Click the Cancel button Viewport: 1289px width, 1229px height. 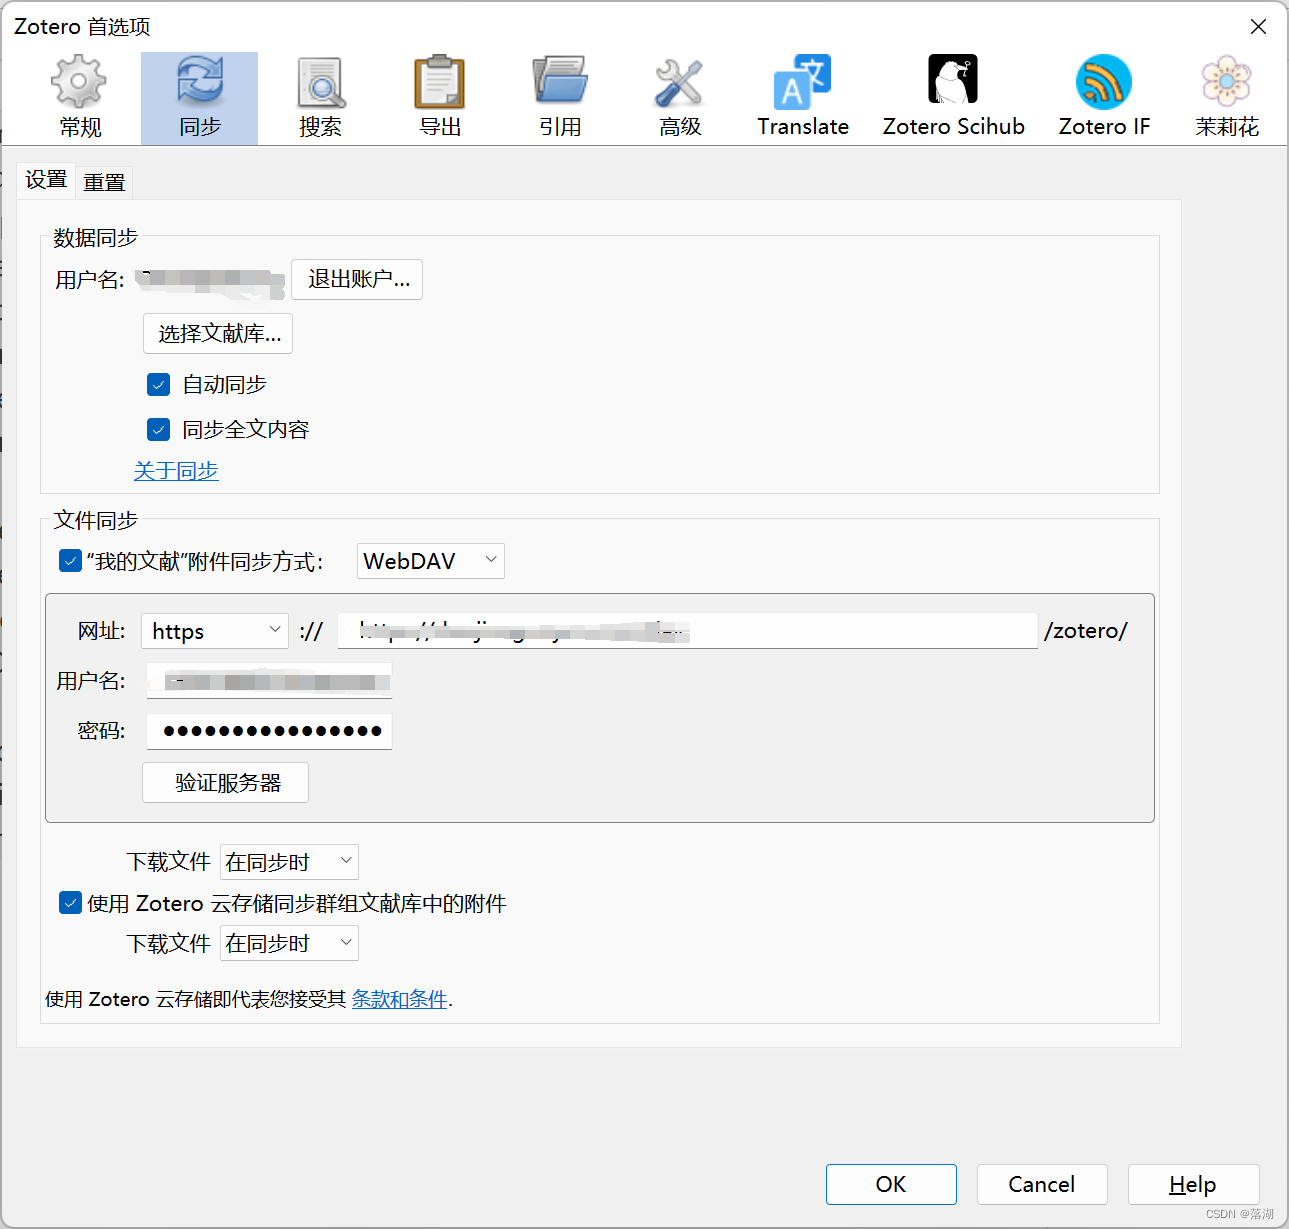pos(1042,1185)
